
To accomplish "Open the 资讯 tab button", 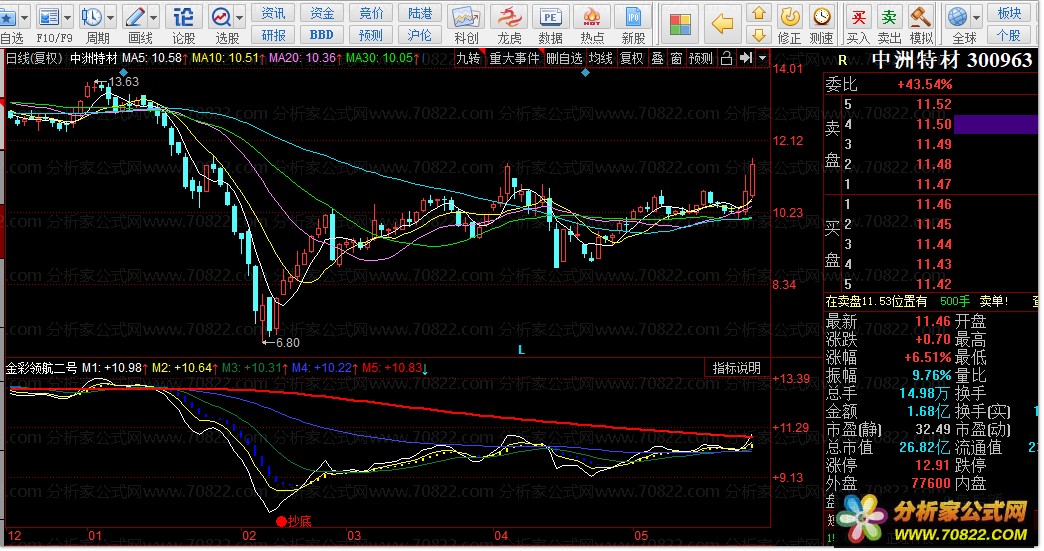I will tap(273, 13).
